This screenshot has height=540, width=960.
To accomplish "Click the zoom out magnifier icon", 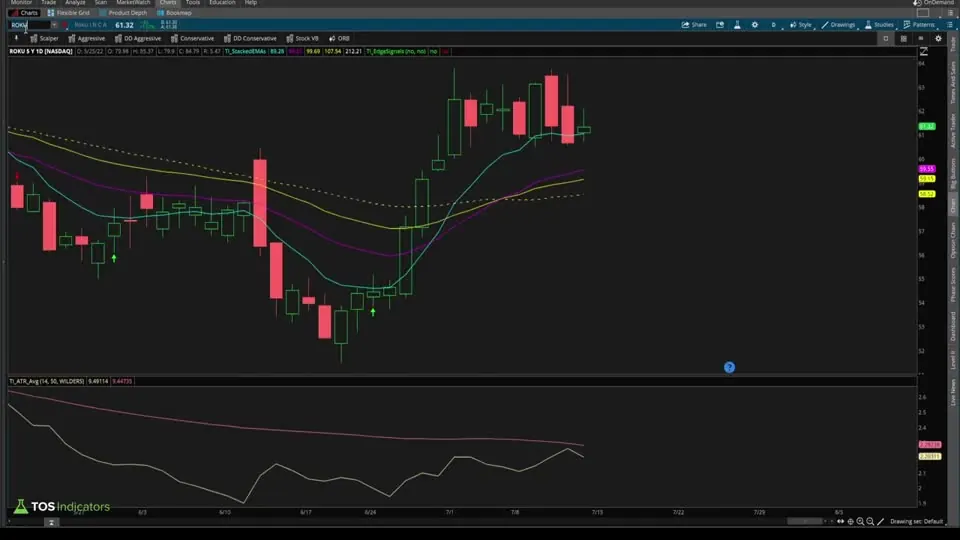I will coord(870,522).
